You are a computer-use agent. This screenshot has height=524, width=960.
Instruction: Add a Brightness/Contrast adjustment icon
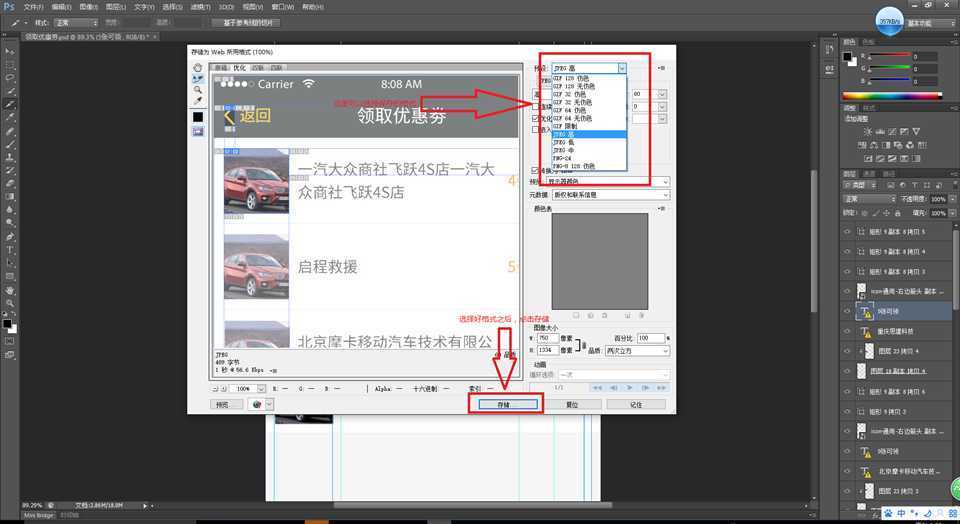pyautogui.click(x=868, y=132)
